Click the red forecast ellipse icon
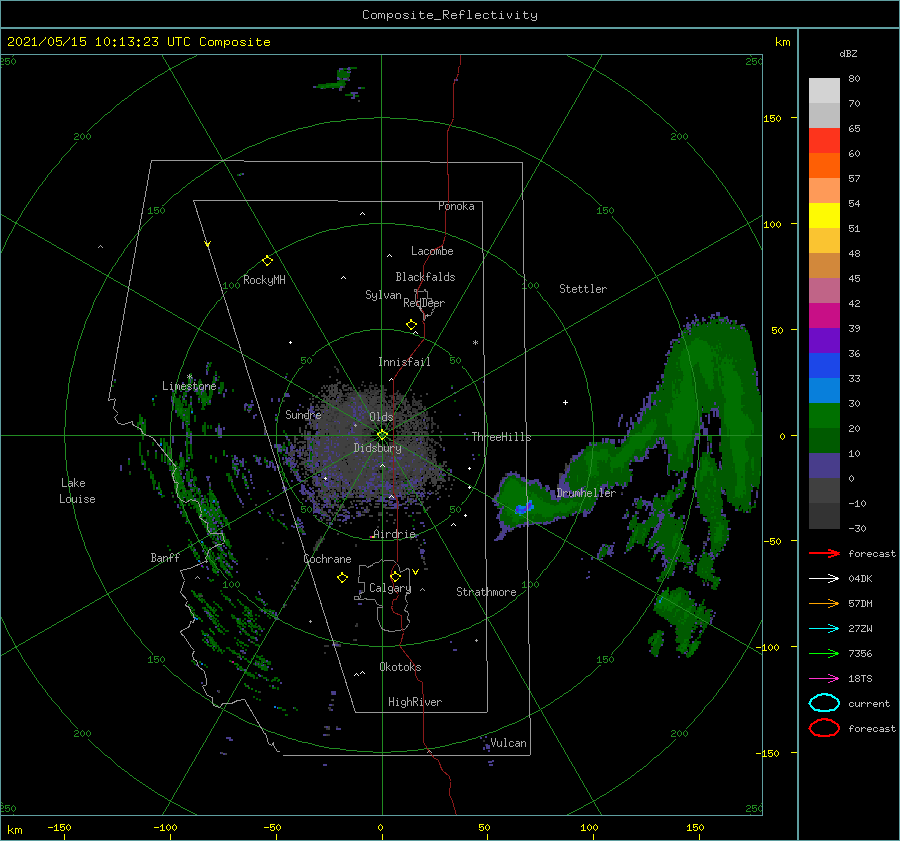The width and height of the screenshot is (900, 841). (824, 728)
